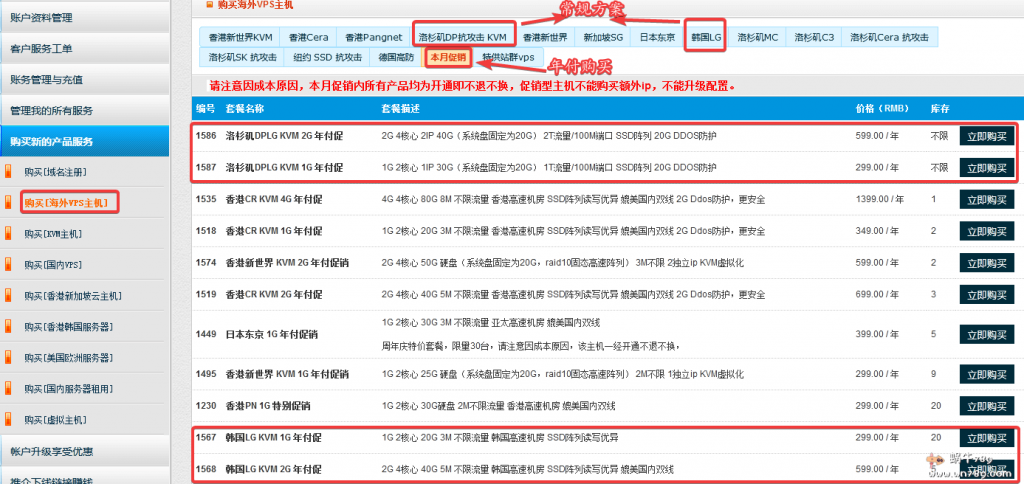Click orange bullet icon beside 购买[虚拟主机]
The height and width of the screenshot is (484, 1024).
(7, 419)
